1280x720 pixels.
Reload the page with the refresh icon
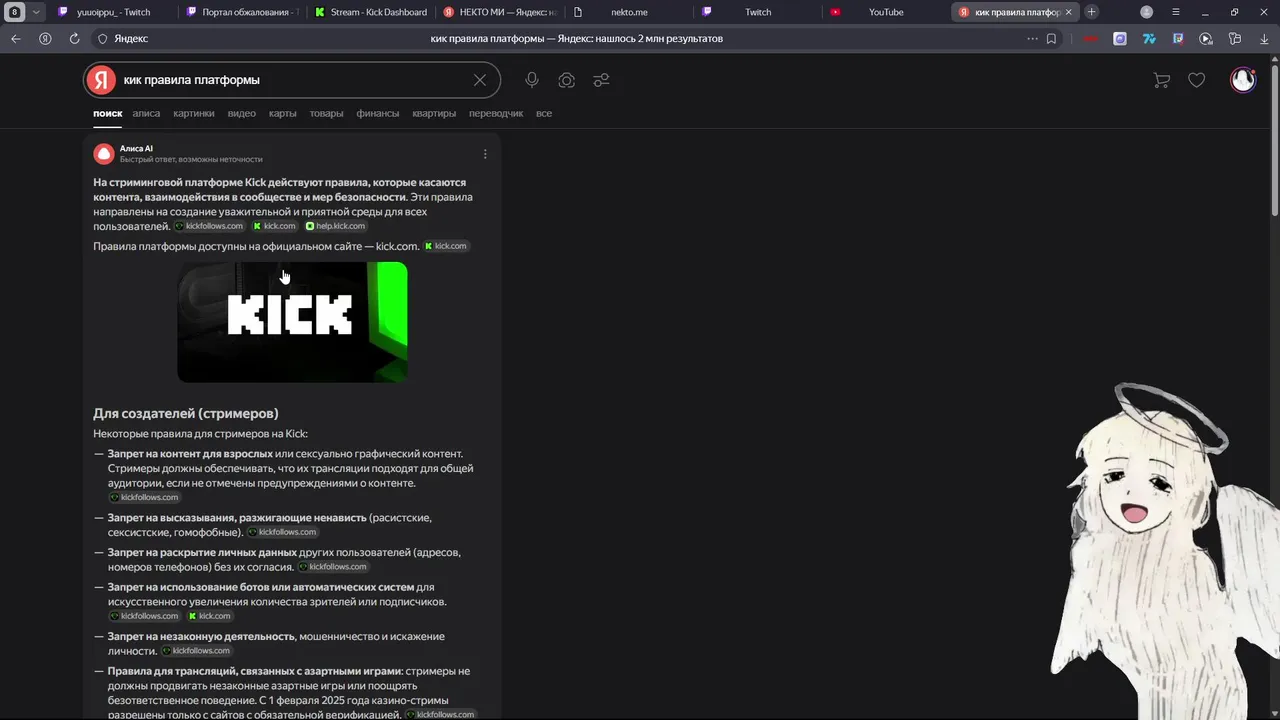click(74, 39)
